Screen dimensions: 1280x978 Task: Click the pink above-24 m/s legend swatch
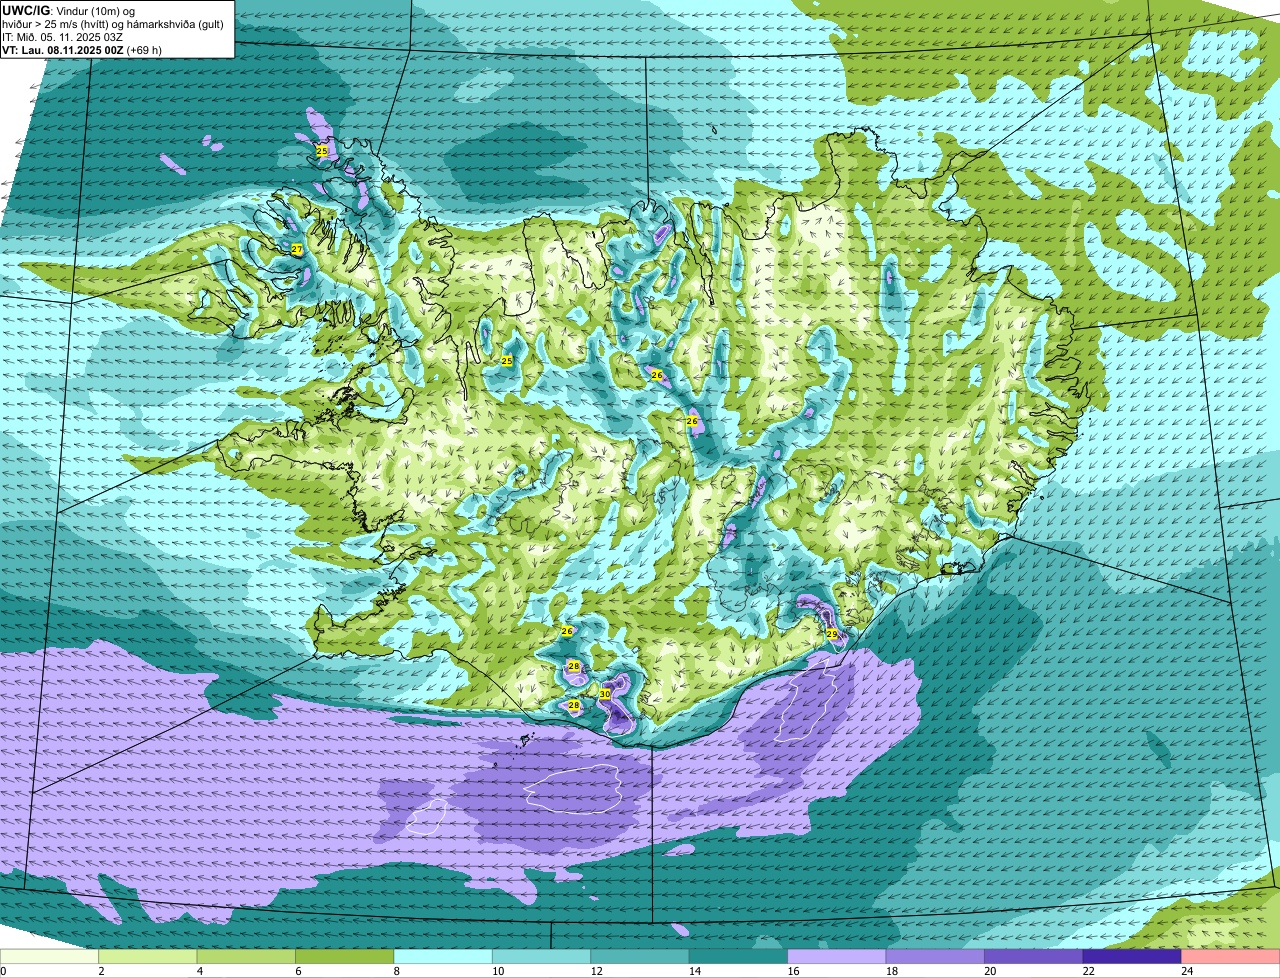click(1231, 957)
